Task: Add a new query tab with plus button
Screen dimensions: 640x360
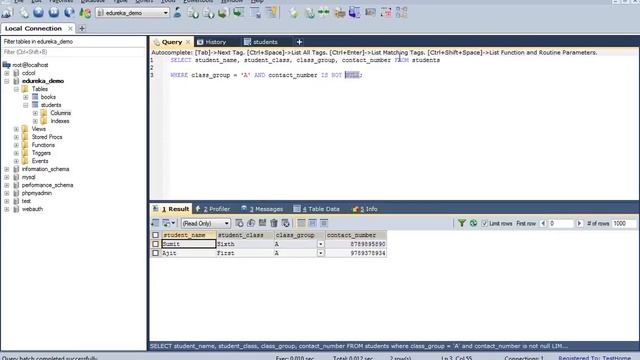Action: (299, 42)
